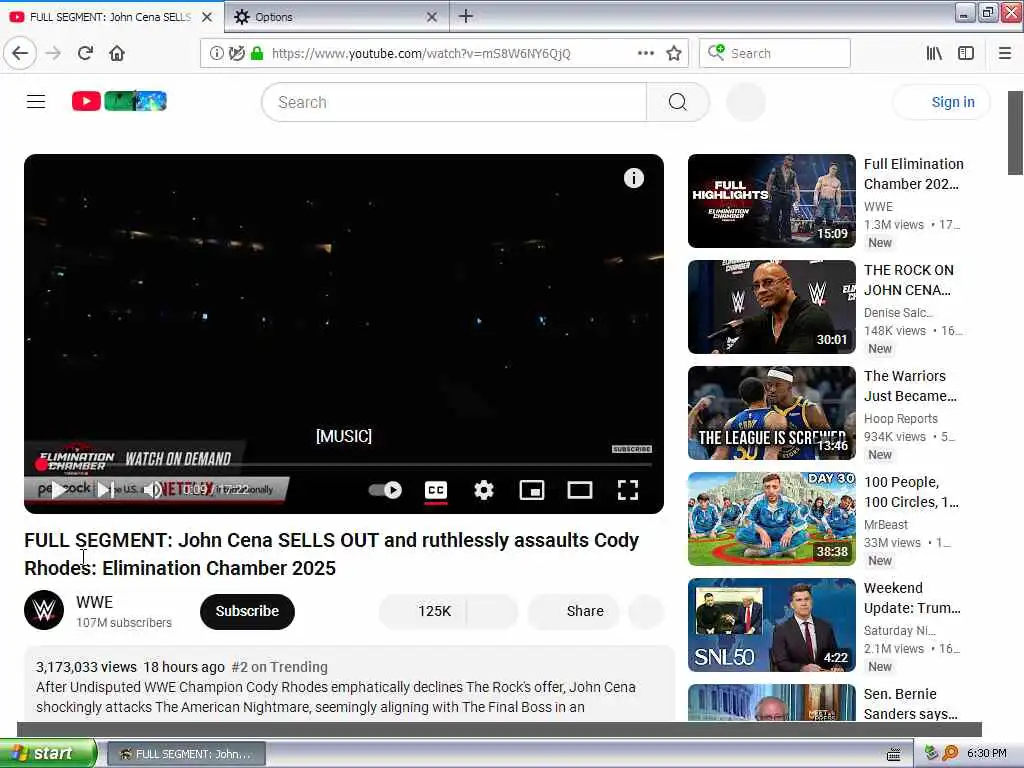Switch to the Options tab

click(x=337, y=17)
